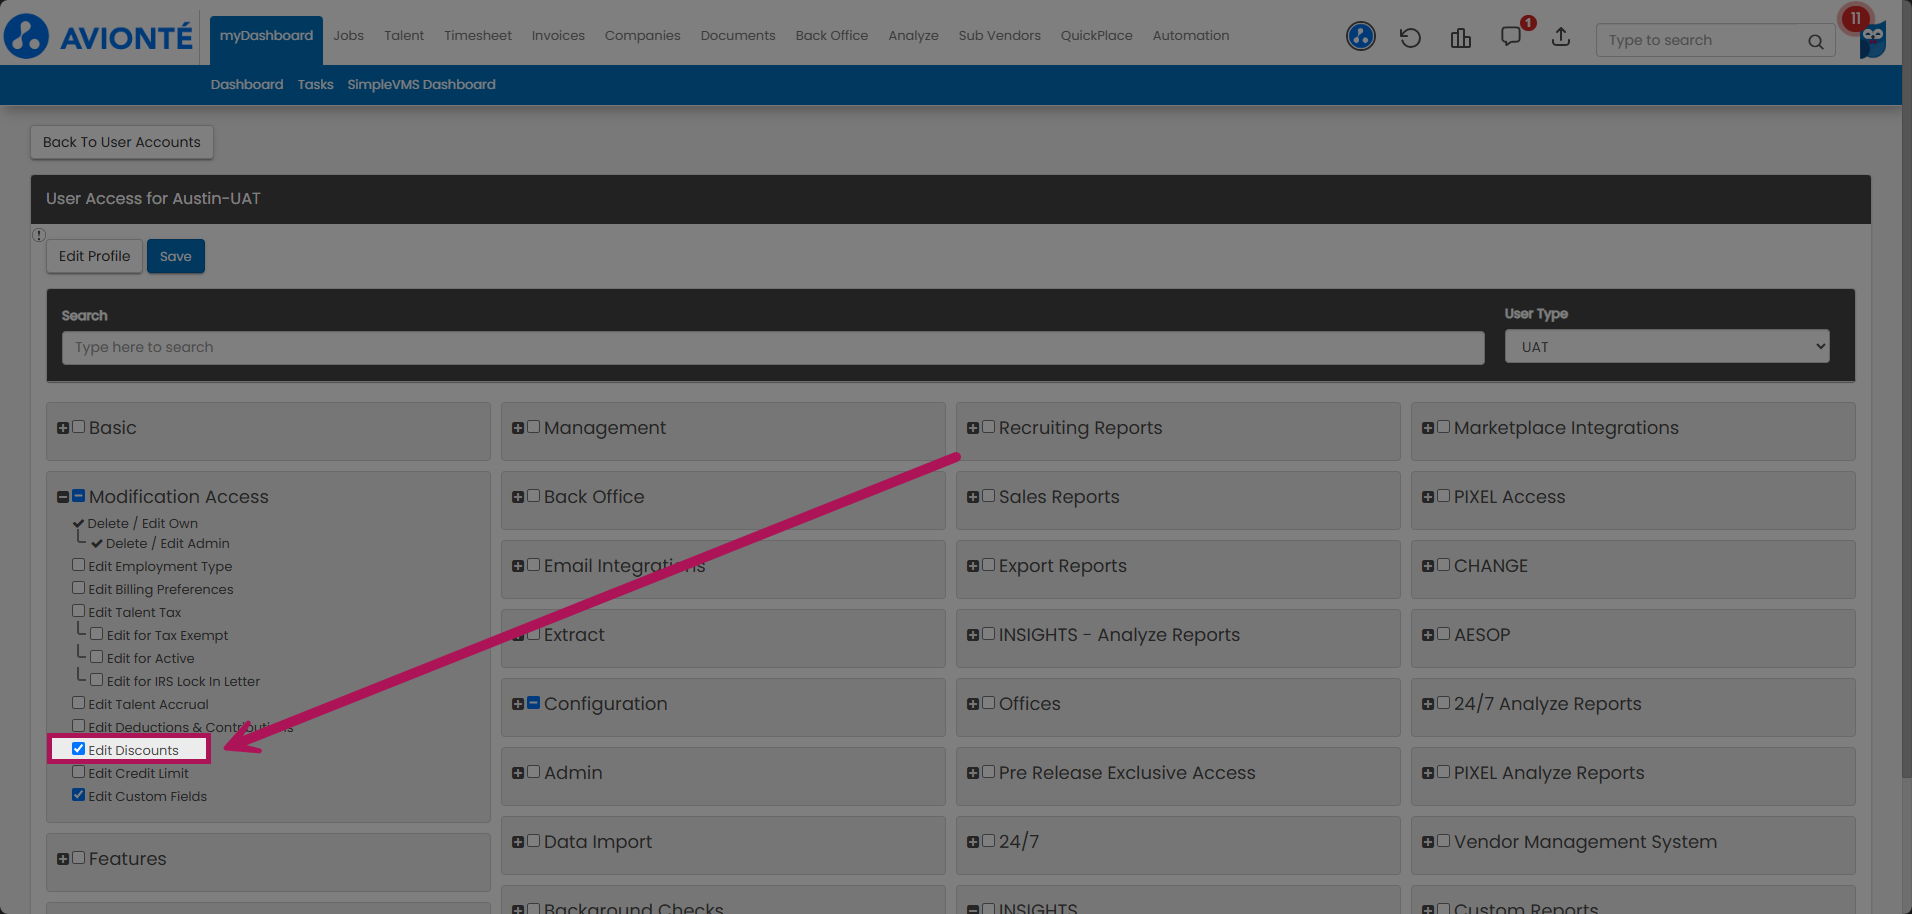The width and height of the screenshot is (1912, 914).
Task: Tick the Management group checkbox
Action: (x=533, y=427)
